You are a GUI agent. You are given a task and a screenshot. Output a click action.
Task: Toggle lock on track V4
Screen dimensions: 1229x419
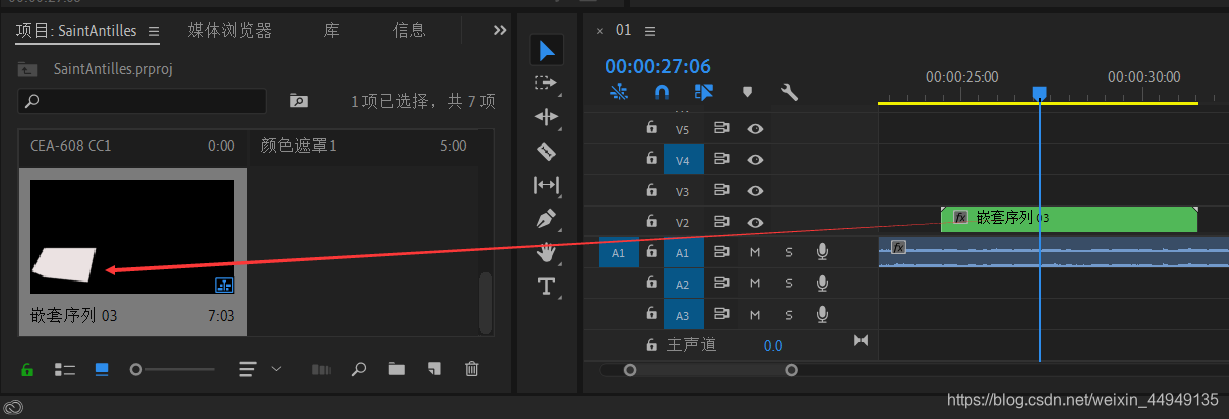(652, 159)
